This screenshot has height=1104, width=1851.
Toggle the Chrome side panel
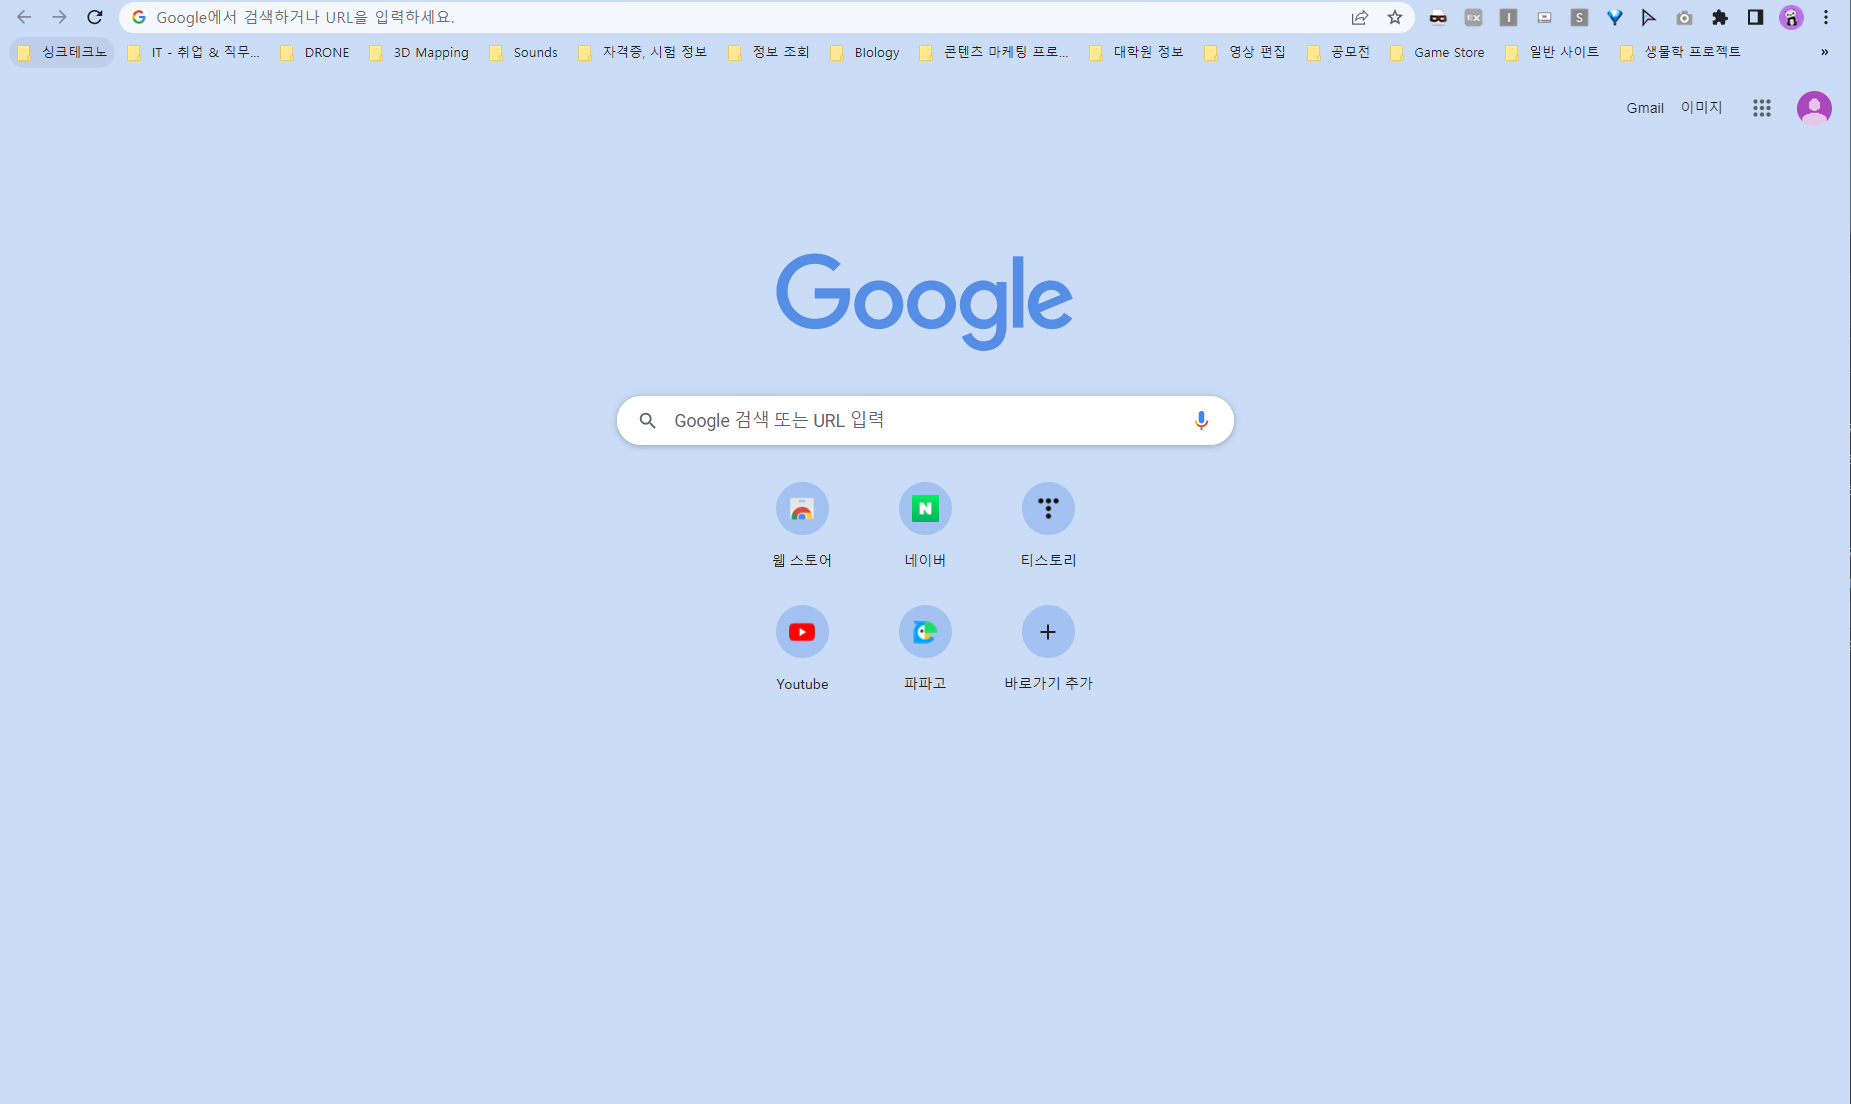pyautogui.click(x=1755, y=17)
